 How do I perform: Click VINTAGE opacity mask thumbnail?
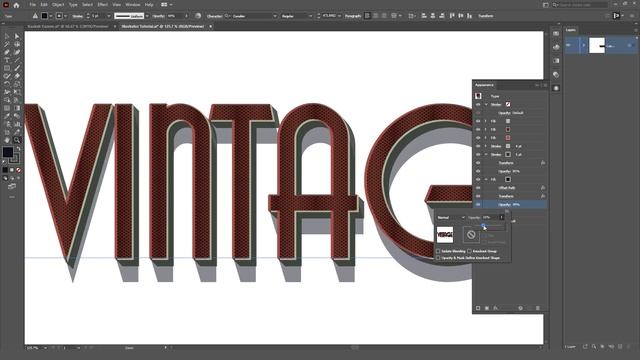445,235
